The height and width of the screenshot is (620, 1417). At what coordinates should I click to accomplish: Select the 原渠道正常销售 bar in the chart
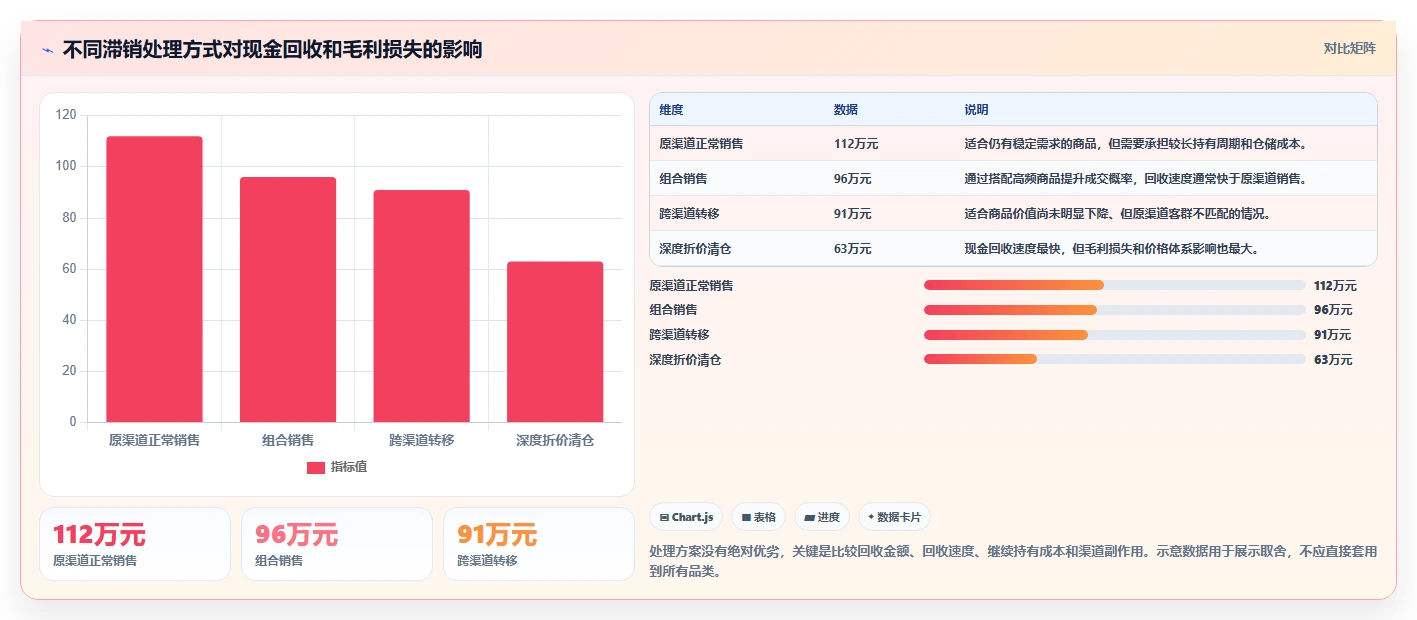tap(154, 279)
